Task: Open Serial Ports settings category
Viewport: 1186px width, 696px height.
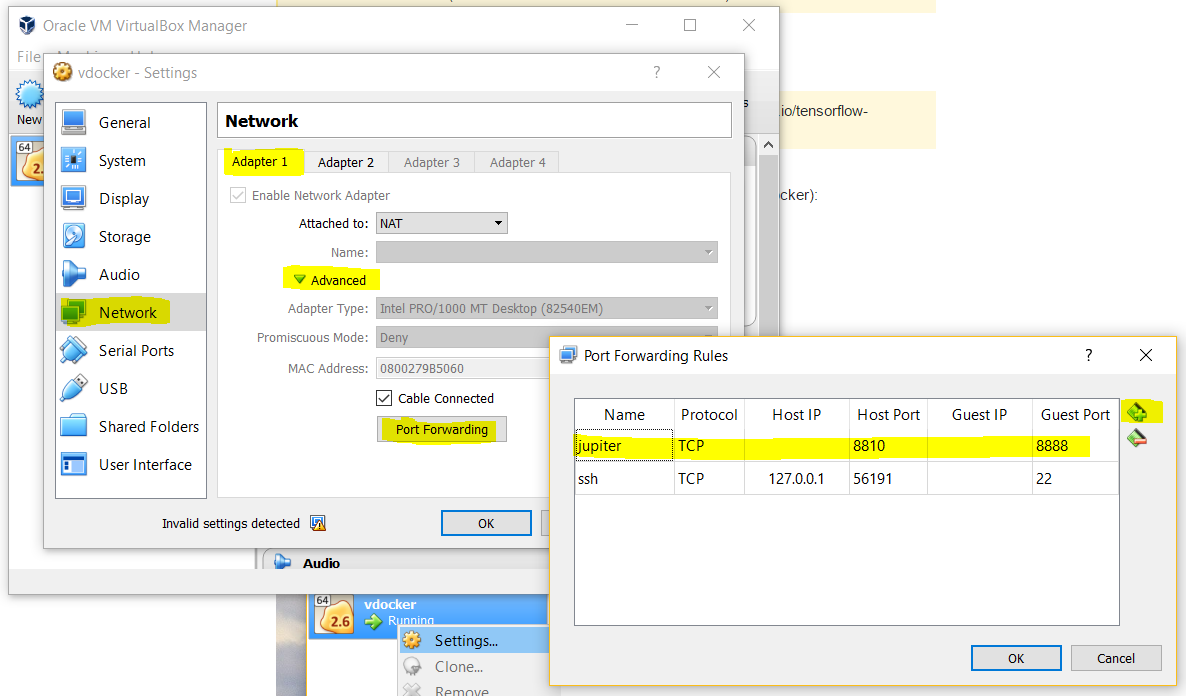Action: tap(130, 350)
